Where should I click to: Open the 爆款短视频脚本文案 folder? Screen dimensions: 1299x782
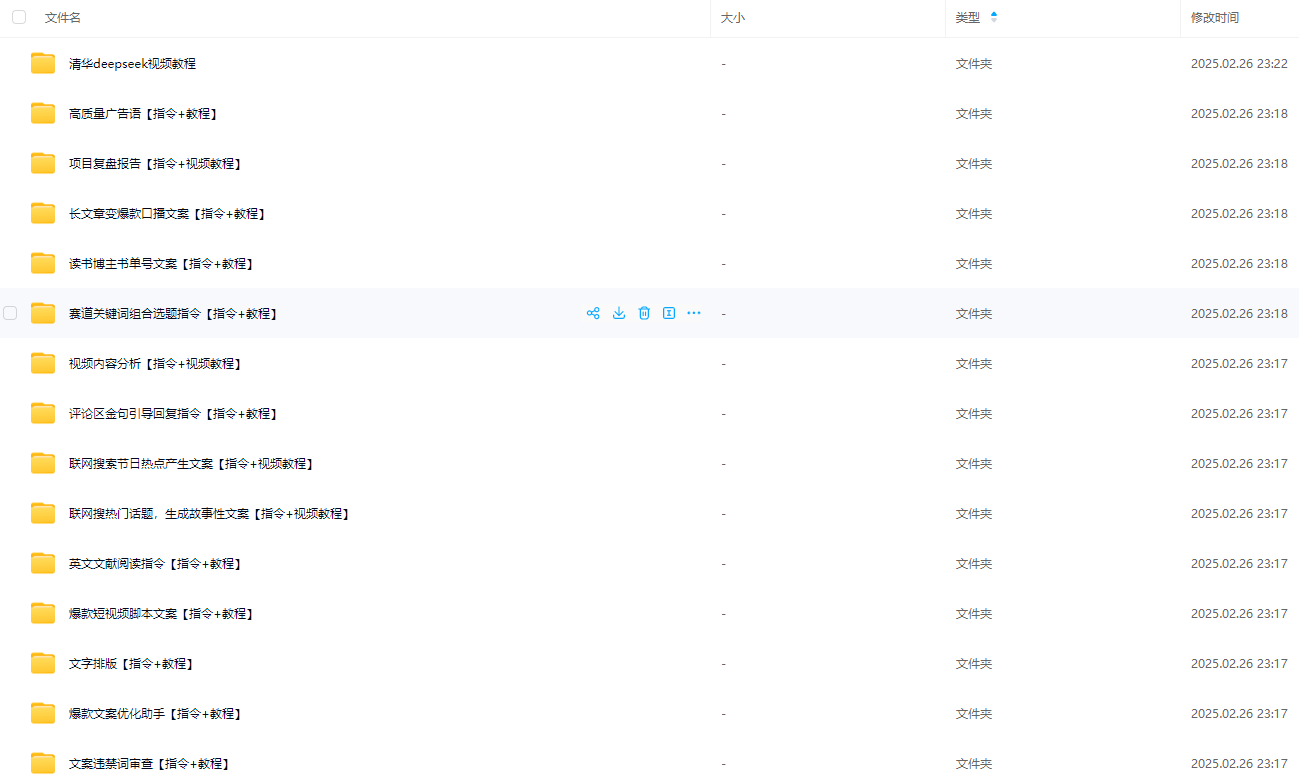click(161, 614)
